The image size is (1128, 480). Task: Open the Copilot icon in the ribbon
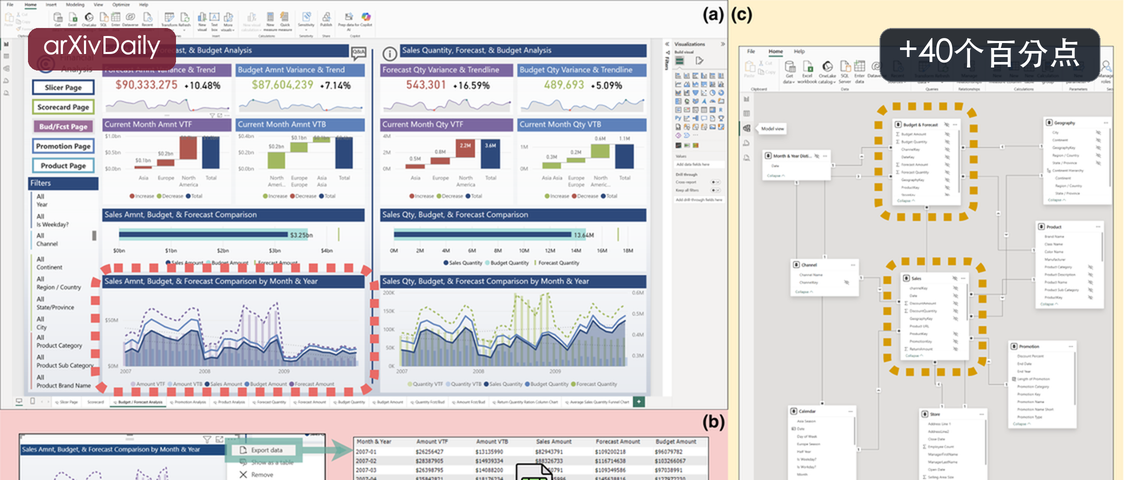point(365,19)
